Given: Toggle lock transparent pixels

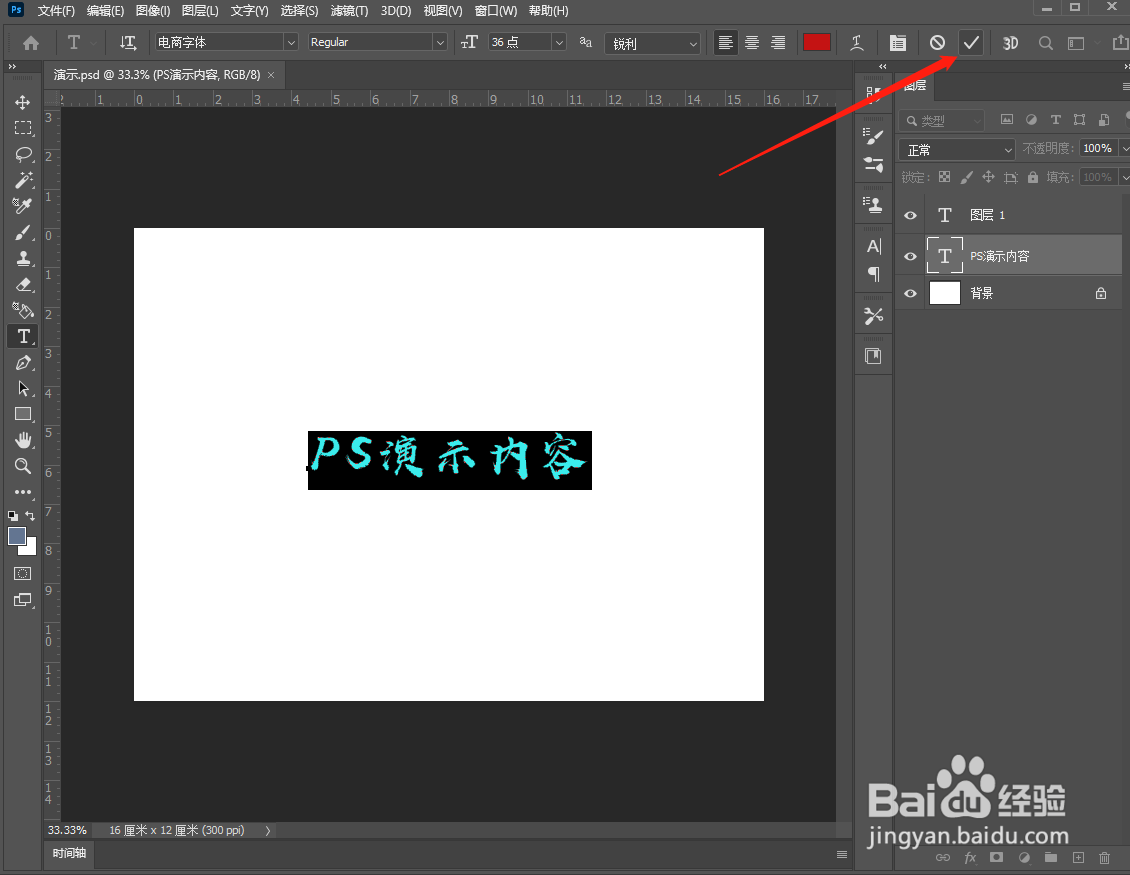Looking at the screenshot, I should 944,177.
